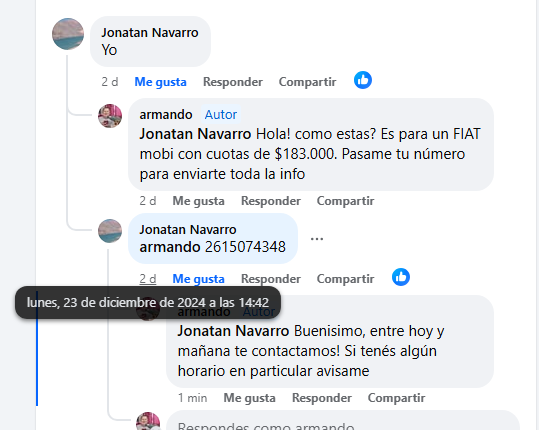Open Jonatan Navarro's avatar on the "Yo" comment
The height and width of the screenshot is (430, 539).
click(x=68, y=34)
